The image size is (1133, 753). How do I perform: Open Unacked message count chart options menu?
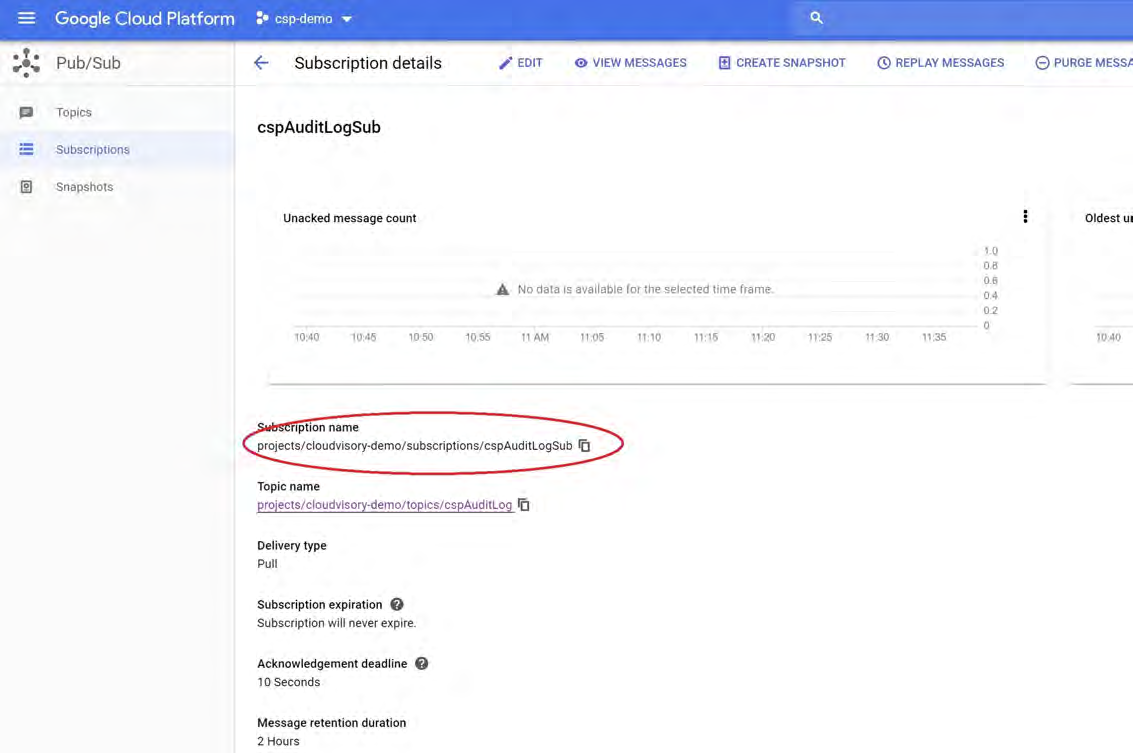1025,217
